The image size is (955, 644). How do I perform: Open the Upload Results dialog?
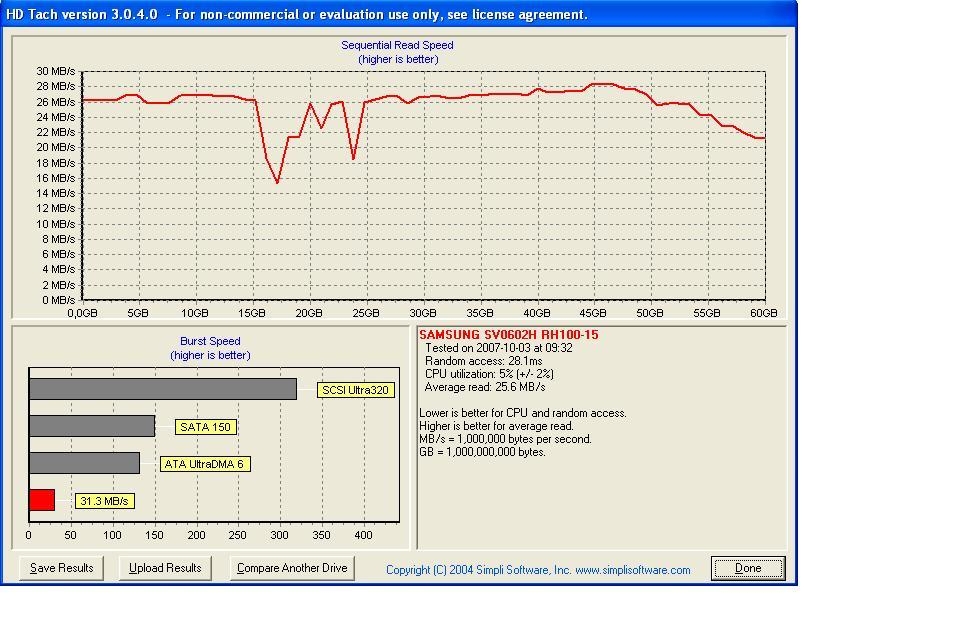click(x=165, y=568)
